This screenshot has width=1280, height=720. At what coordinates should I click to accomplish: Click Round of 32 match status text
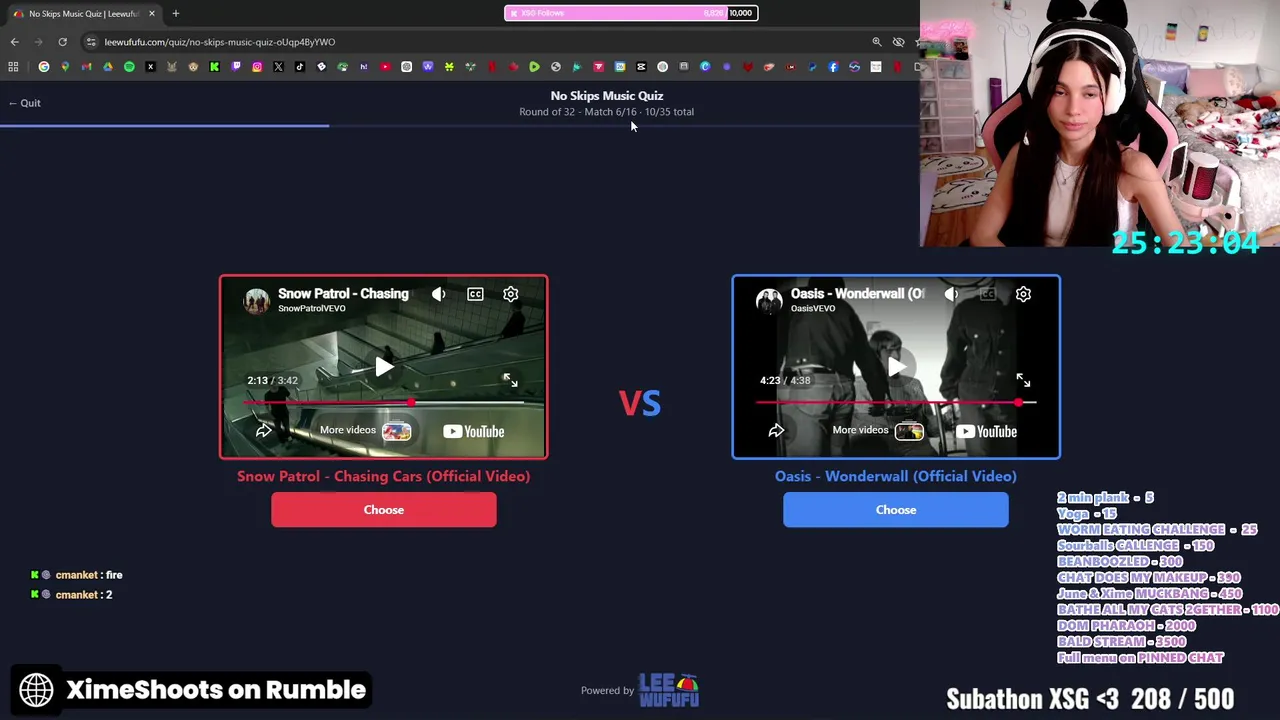tap(606, 112)
